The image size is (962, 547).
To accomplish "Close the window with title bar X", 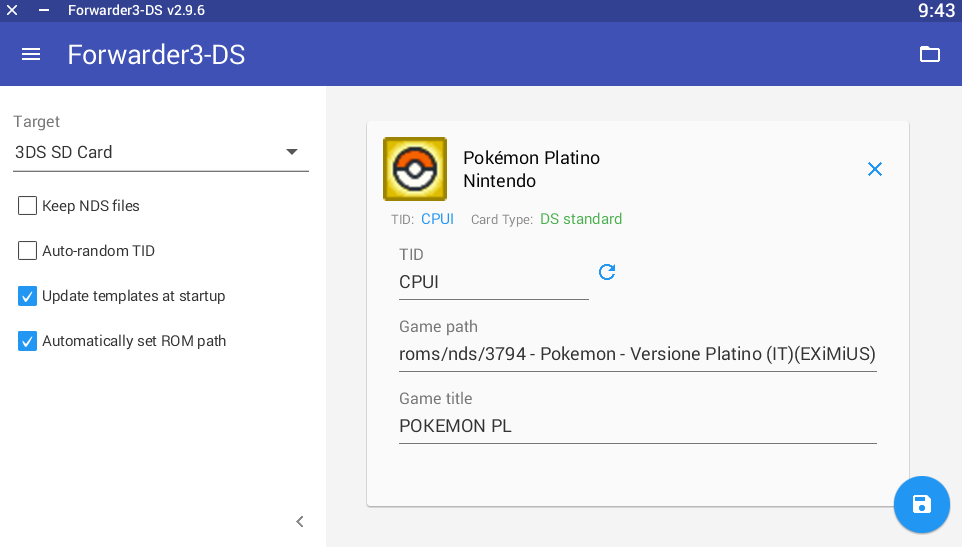I will (12, 10).
